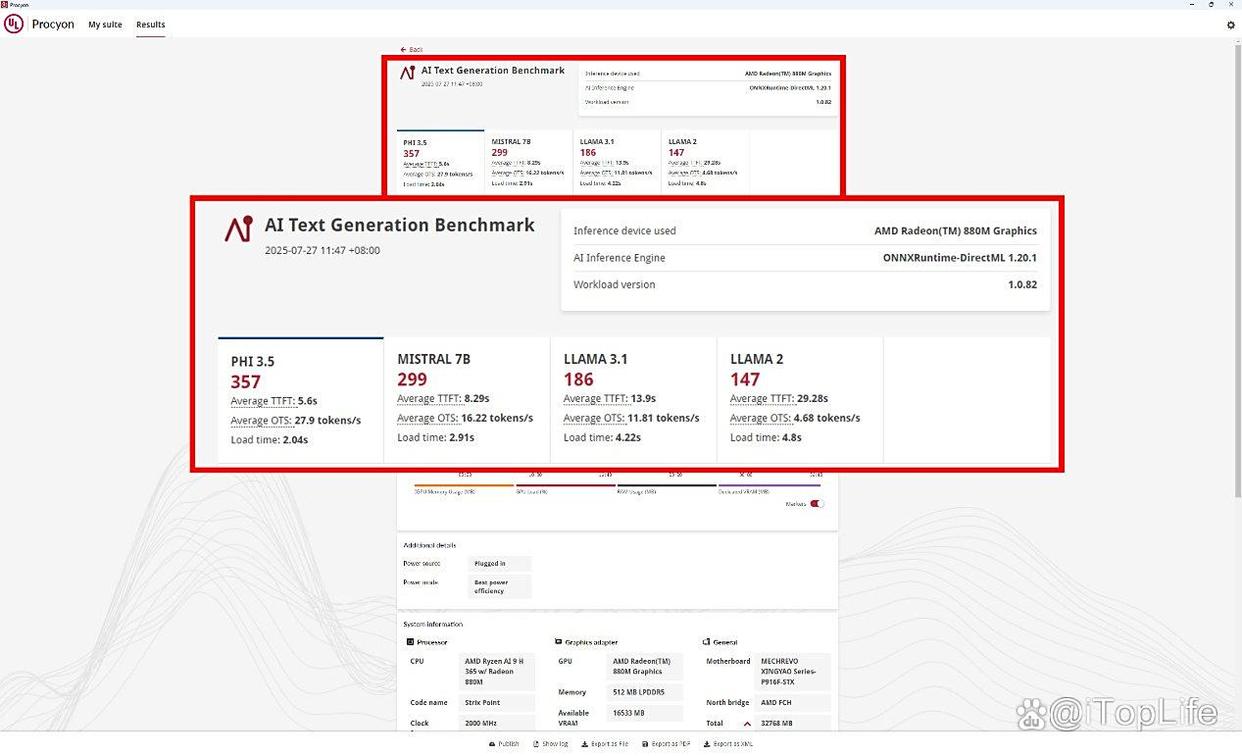Click the 'System information' heading

432,624
